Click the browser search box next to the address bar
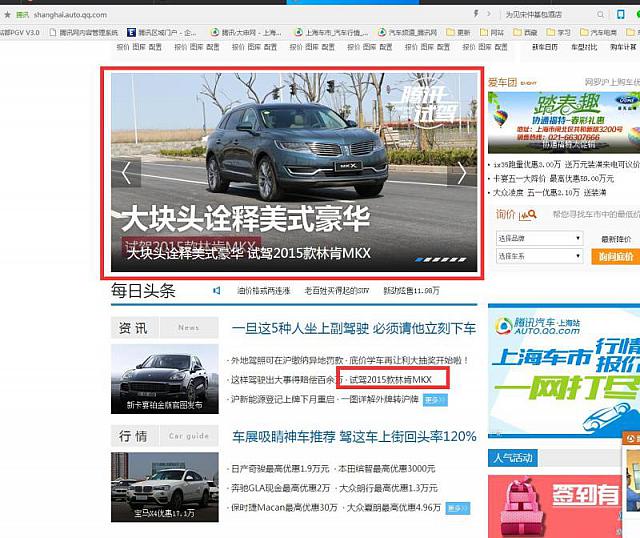The width and height of the screenshot is (640, 538). point(549,15)
